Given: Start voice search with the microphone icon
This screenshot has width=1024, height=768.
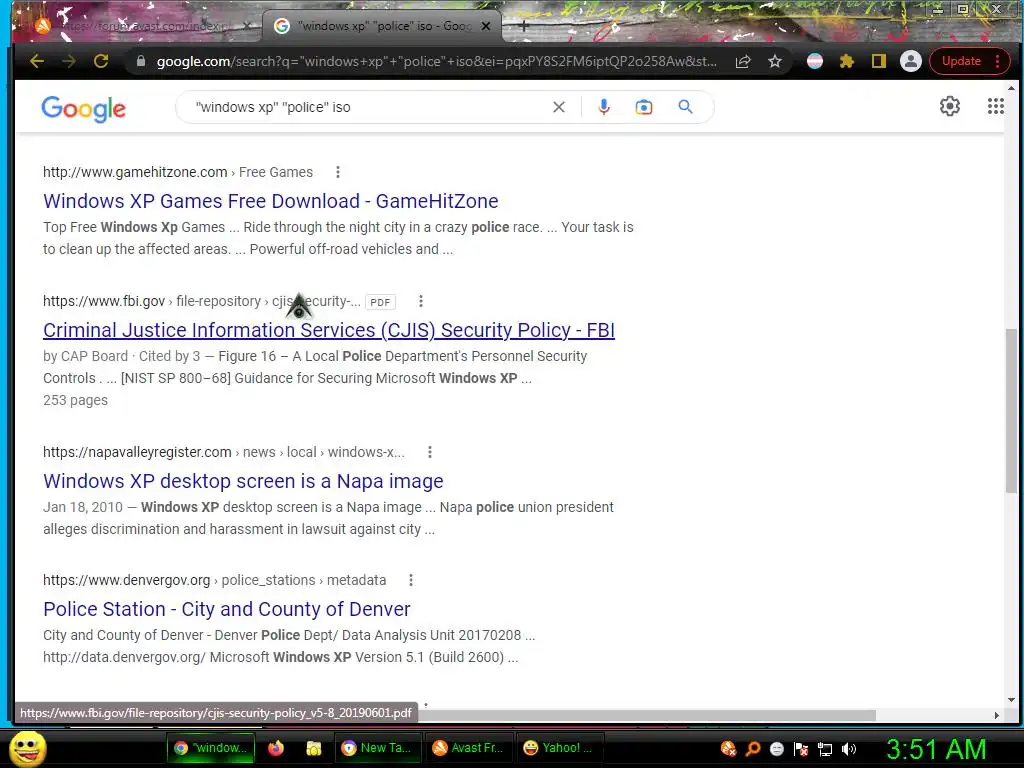Looking at the screenshot, I should tap(604, 107).
